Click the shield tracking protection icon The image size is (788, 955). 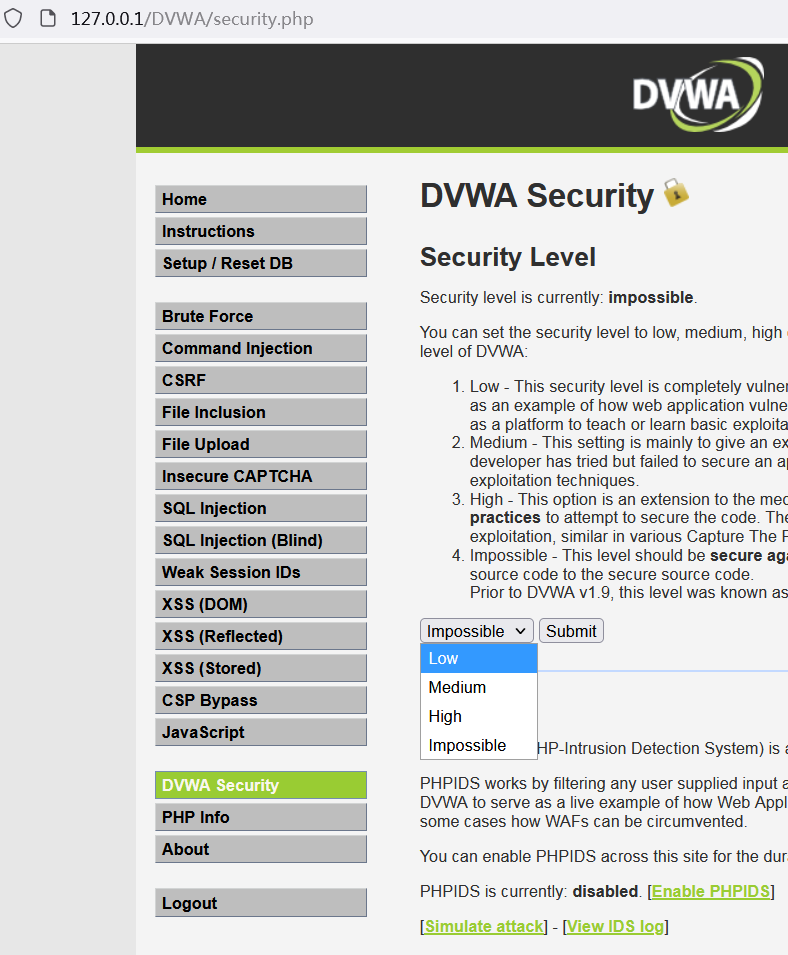13,18
